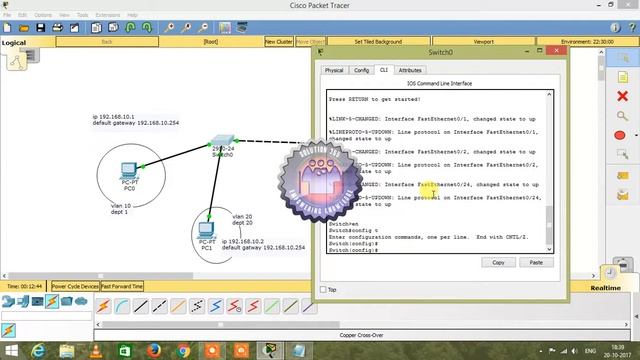Choose the blue coaxial cable
The height and width of the screenshot is (360, 640).
pyautogui.click(x=216, y=306)
